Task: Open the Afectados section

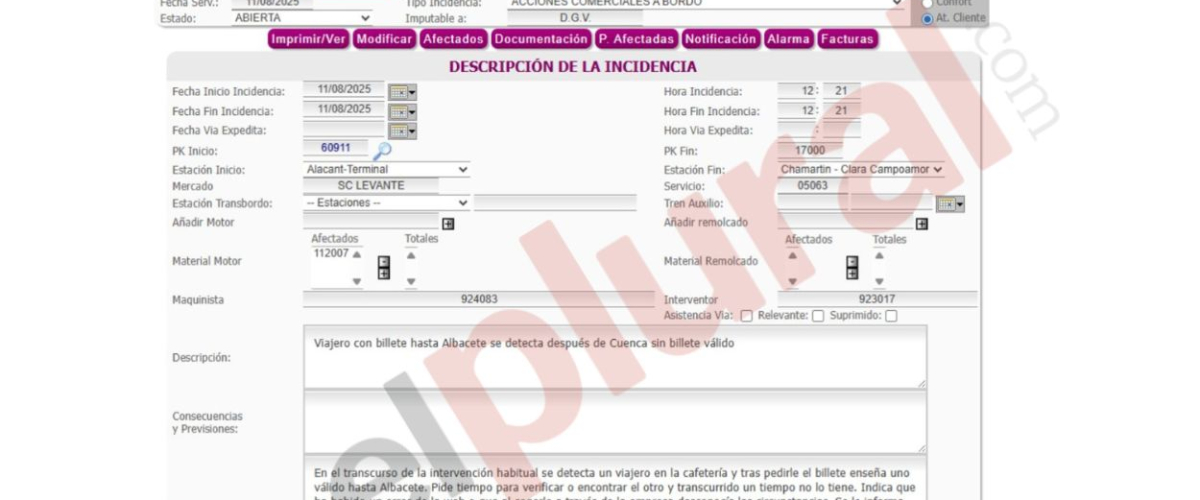Action: [x=453, y=39]
